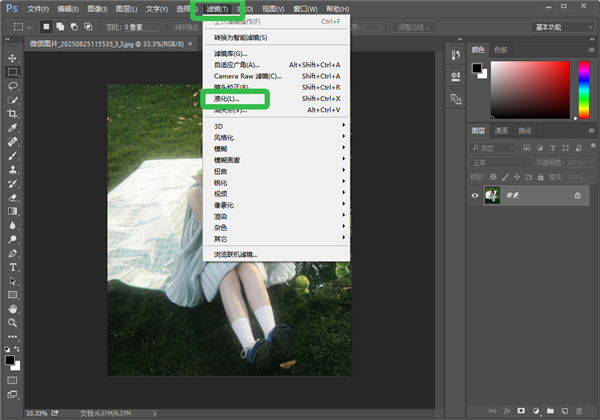Screen dimensions: 600x420
Task: Select the Move tool
Action: (13, 58)
